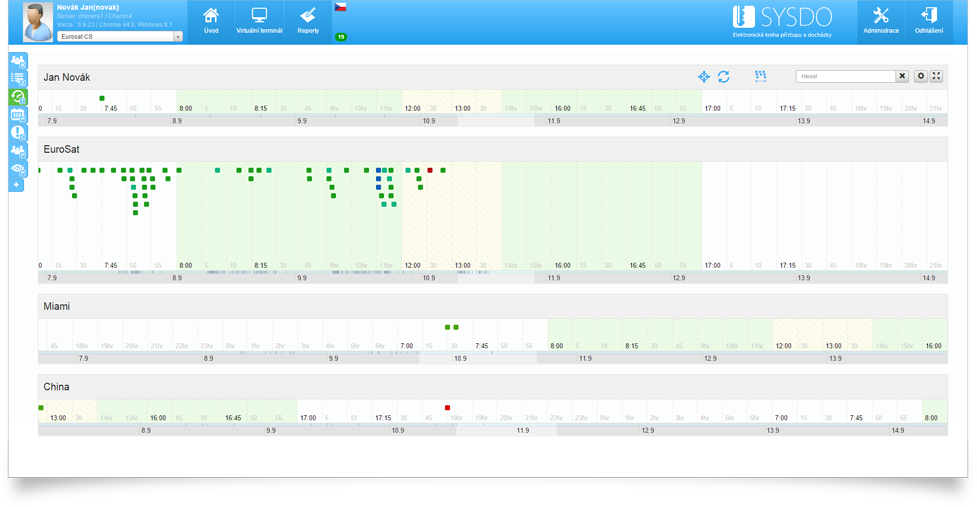
Task: Click the China section header
Action: 492,387
